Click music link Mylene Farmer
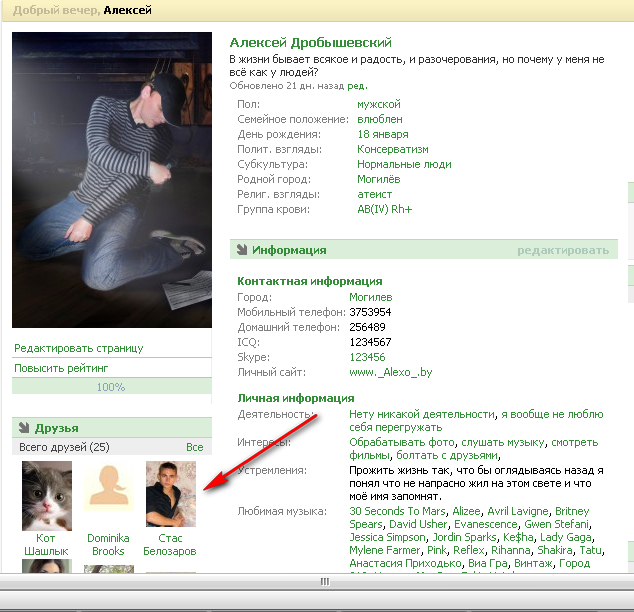 click(385, 550)
